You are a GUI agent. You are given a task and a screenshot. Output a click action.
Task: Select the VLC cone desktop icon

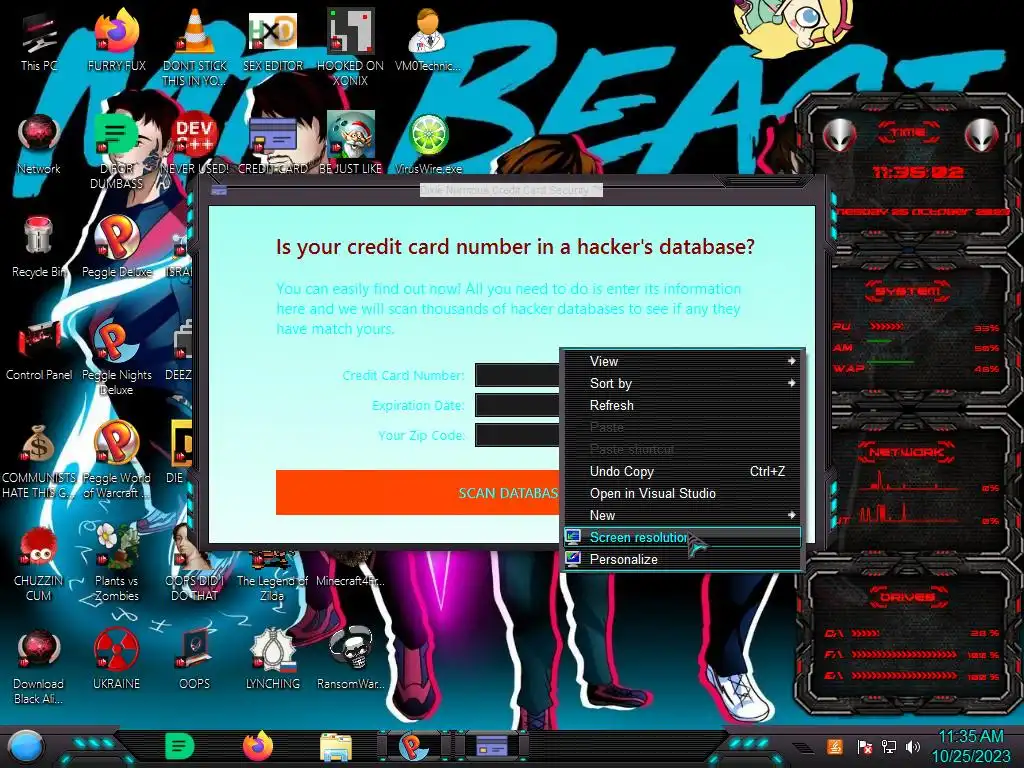(195, 48)
